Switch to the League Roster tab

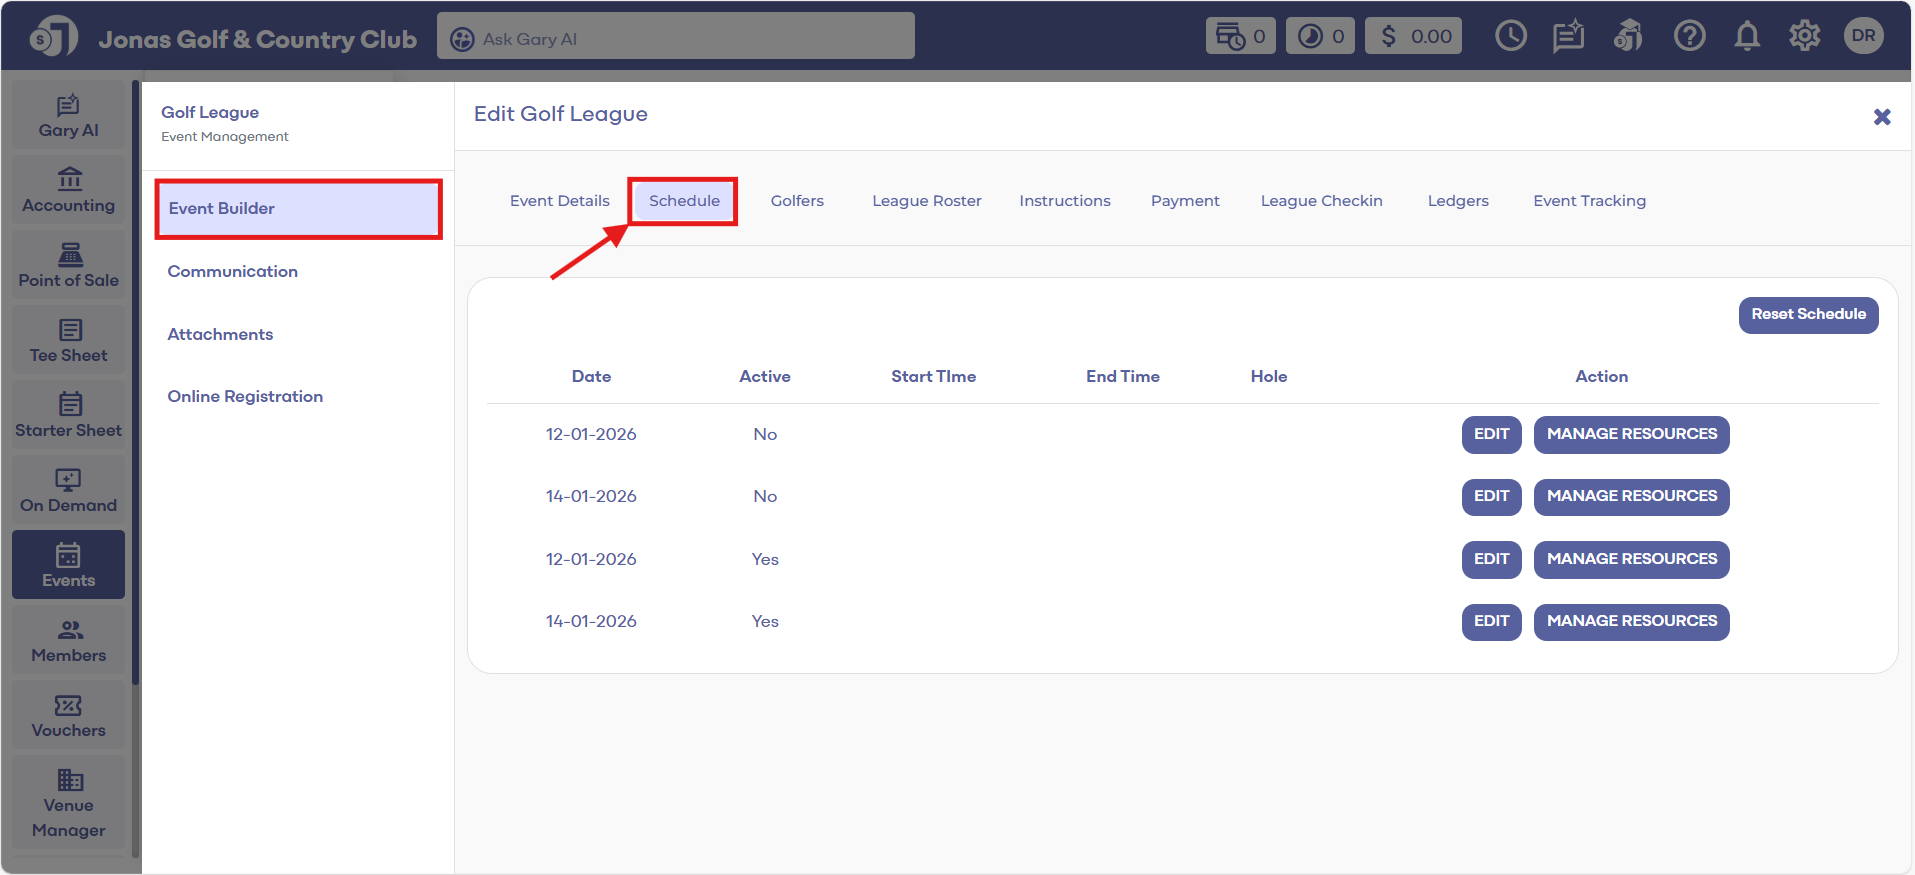point(926,201)
